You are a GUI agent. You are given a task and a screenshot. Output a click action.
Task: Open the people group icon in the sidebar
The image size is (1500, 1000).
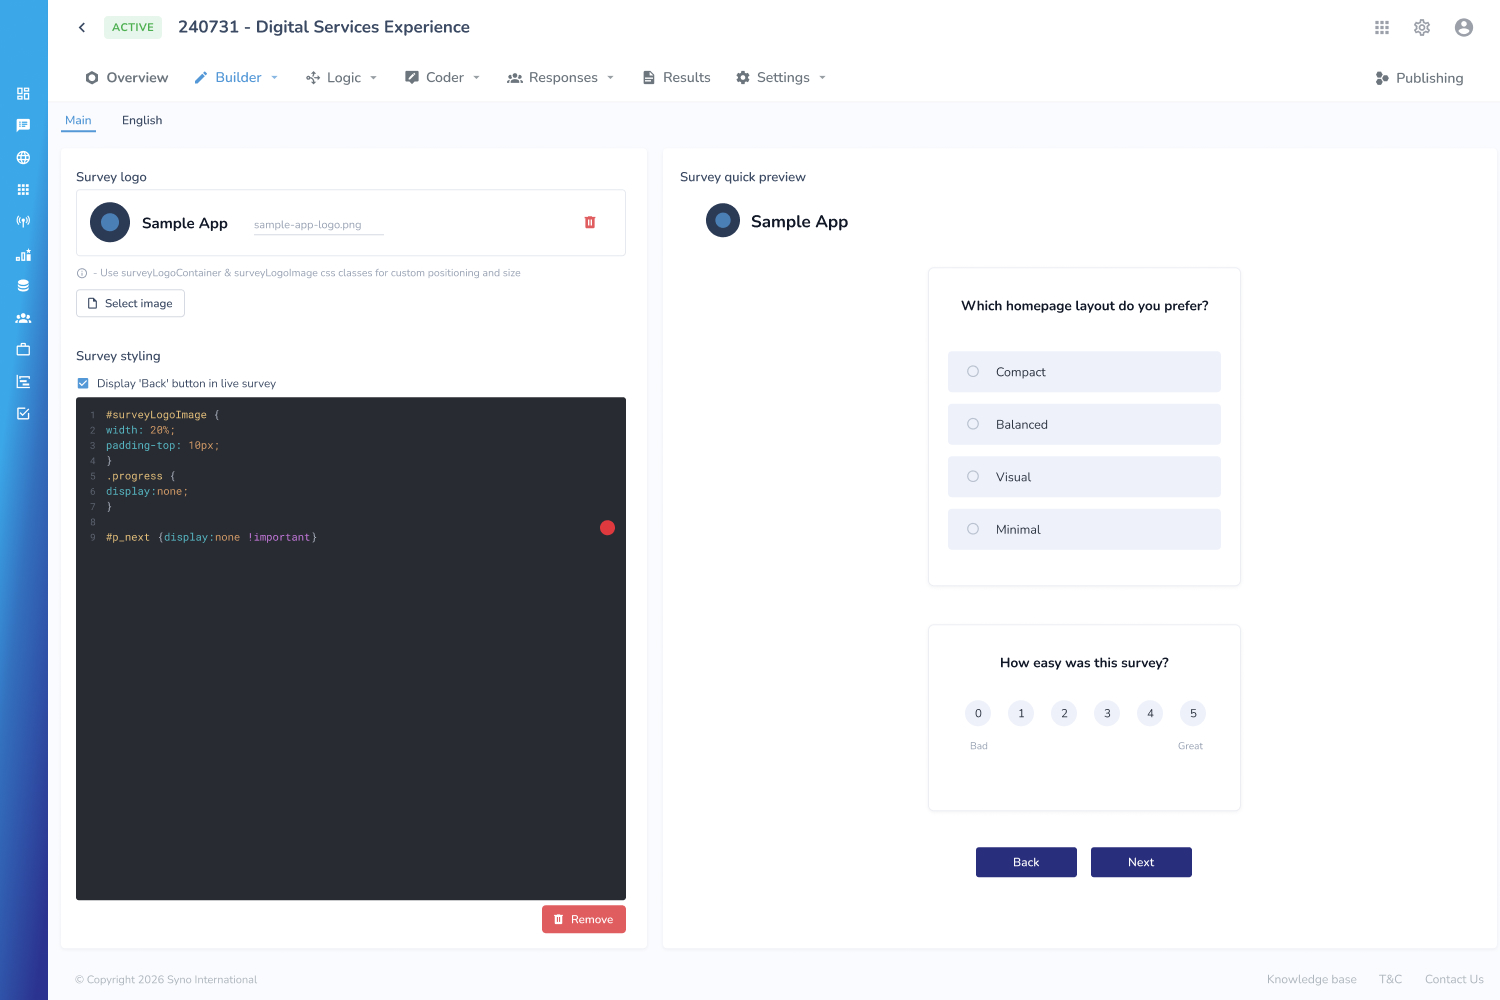(x=23, y=318)
